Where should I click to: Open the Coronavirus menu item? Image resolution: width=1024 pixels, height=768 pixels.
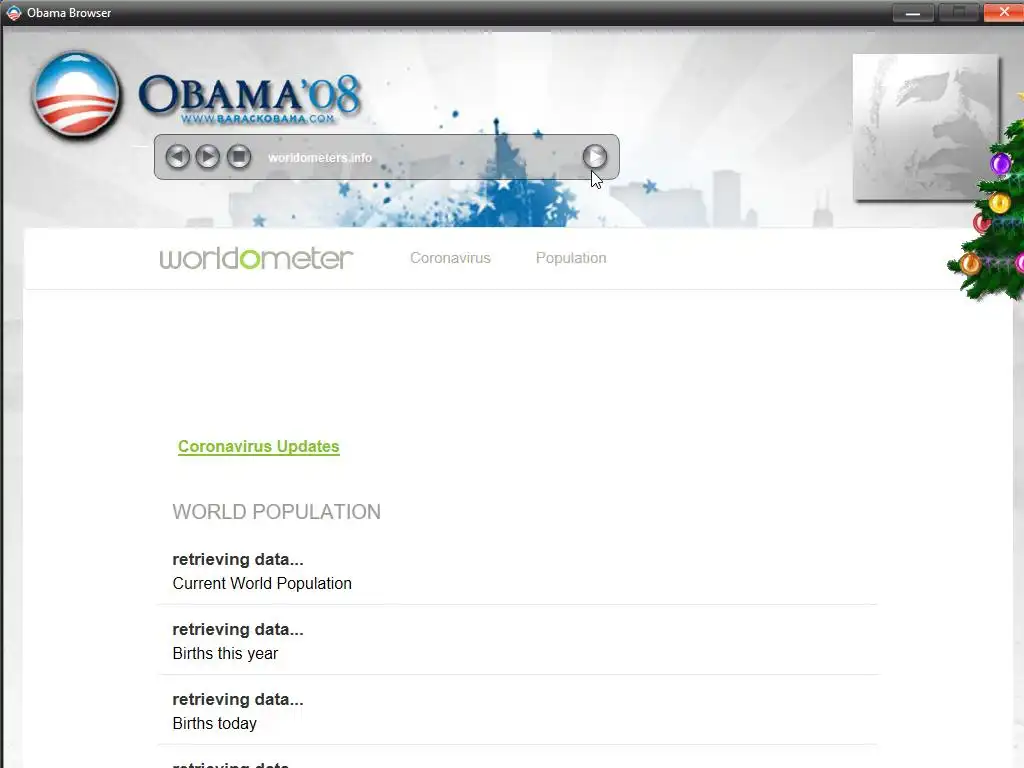[x=450, y=258]
